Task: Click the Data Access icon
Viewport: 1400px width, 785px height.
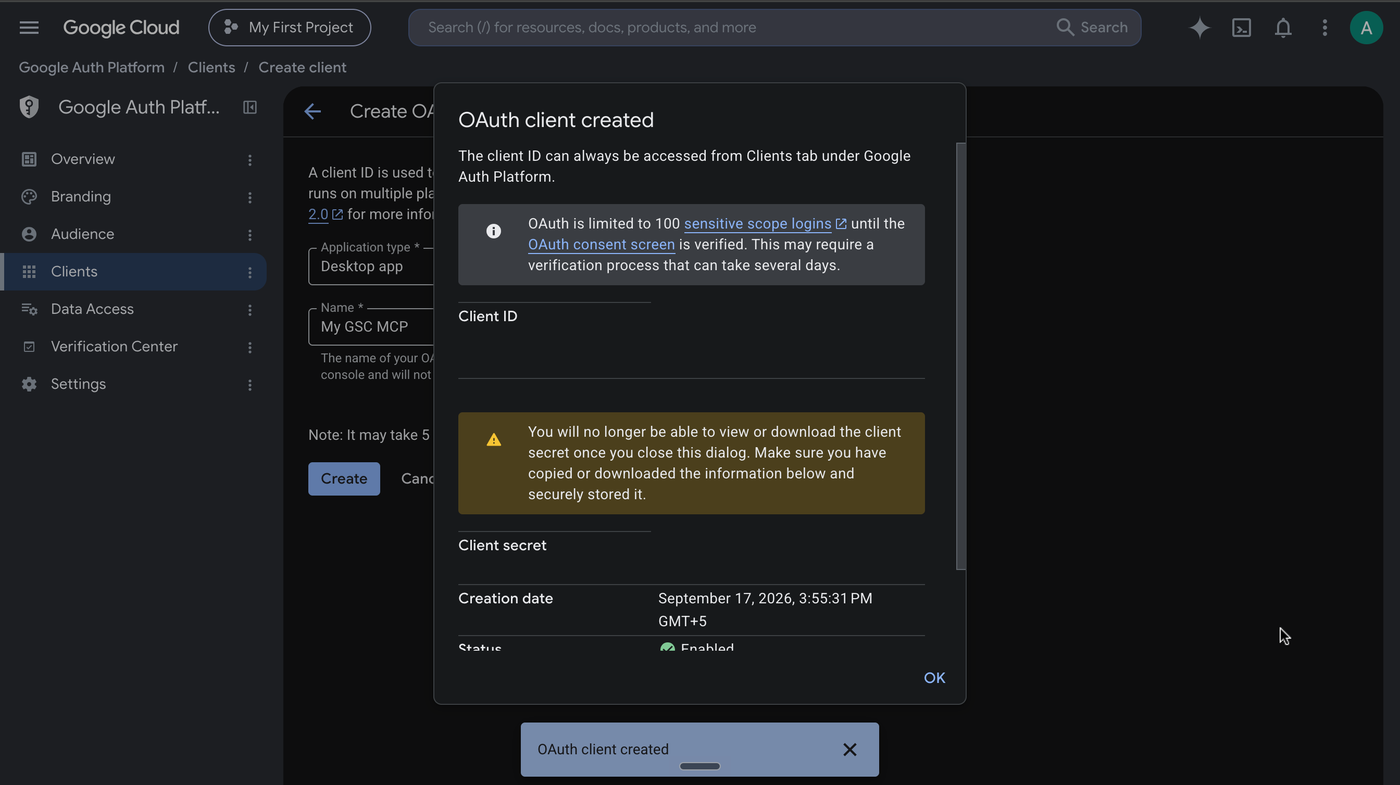Action: 29,309
